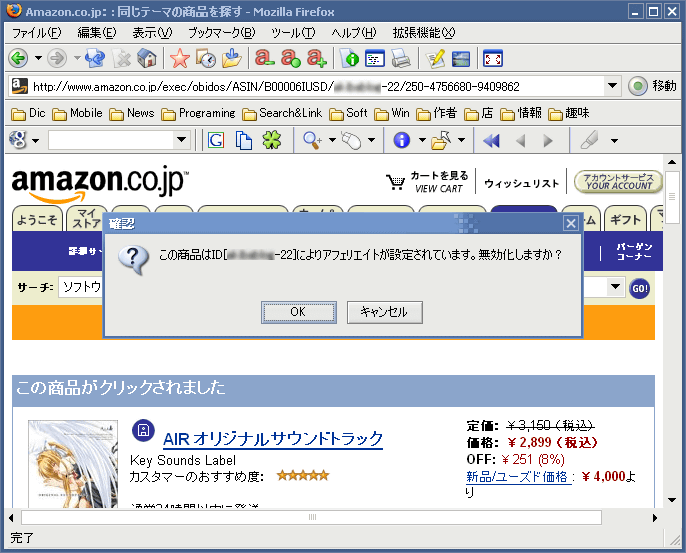Open the Soft bookmark folder

tap(348, 113)
